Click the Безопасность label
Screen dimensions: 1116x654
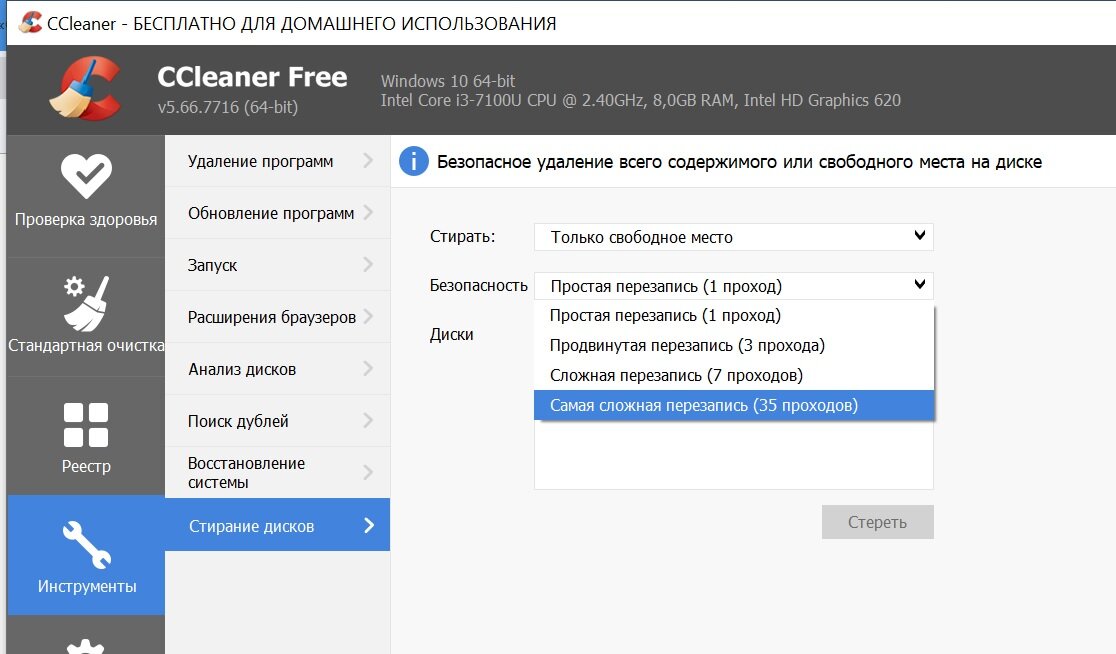478,285
